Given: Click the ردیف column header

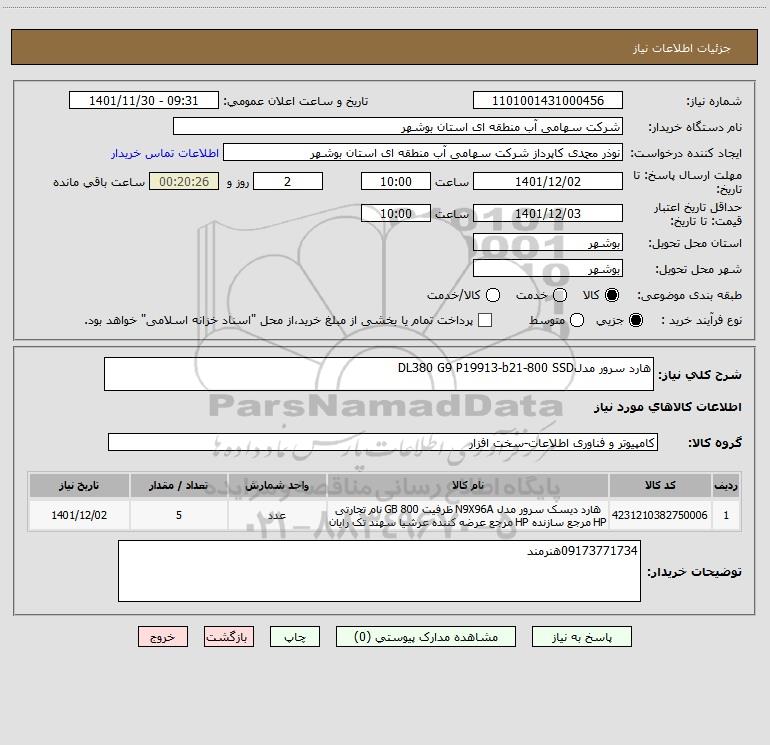Looking at the screenshot, I should (726, 486).
